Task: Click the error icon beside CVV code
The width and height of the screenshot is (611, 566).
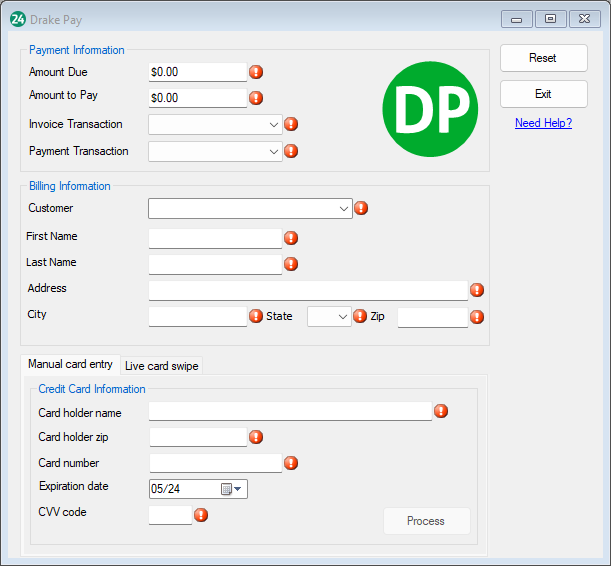Action: [x=201, y=515]
